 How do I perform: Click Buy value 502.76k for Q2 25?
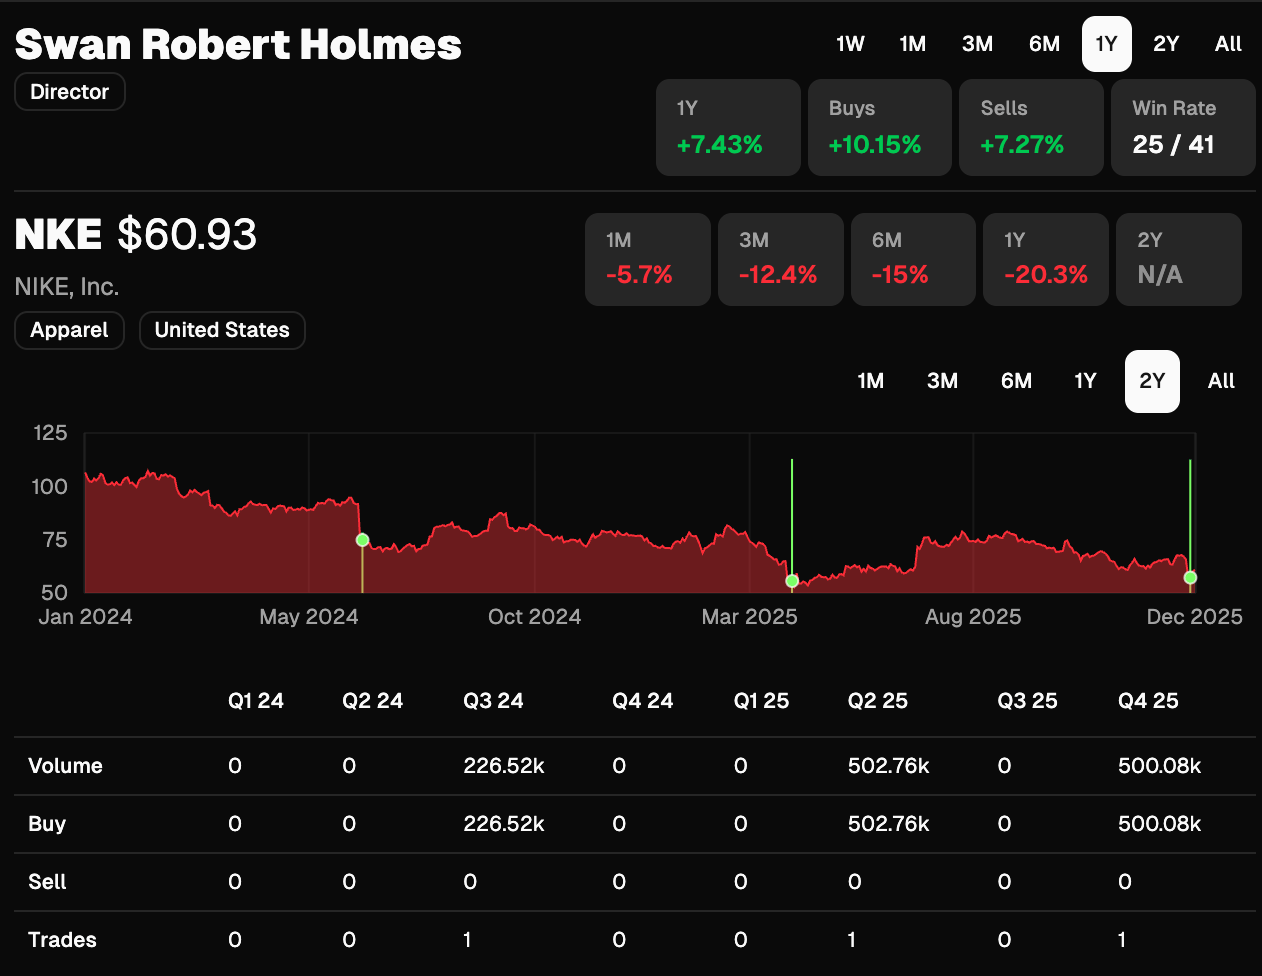click(x=889, y=824)
